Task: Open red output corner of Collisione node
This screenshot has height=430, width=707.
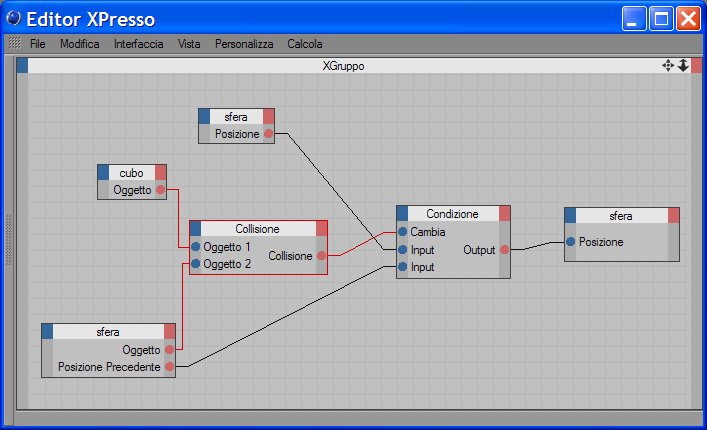Action: pos(321,229)
